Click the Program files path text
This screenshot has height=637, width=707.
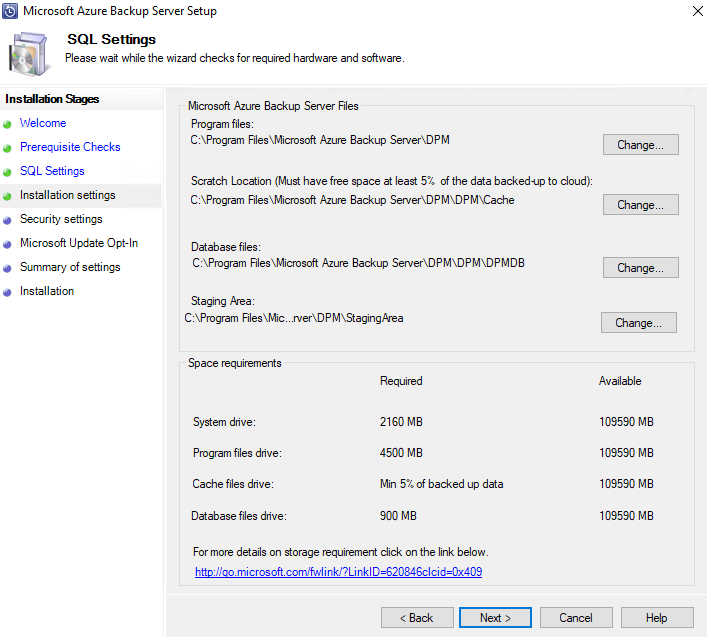[320, 140]
